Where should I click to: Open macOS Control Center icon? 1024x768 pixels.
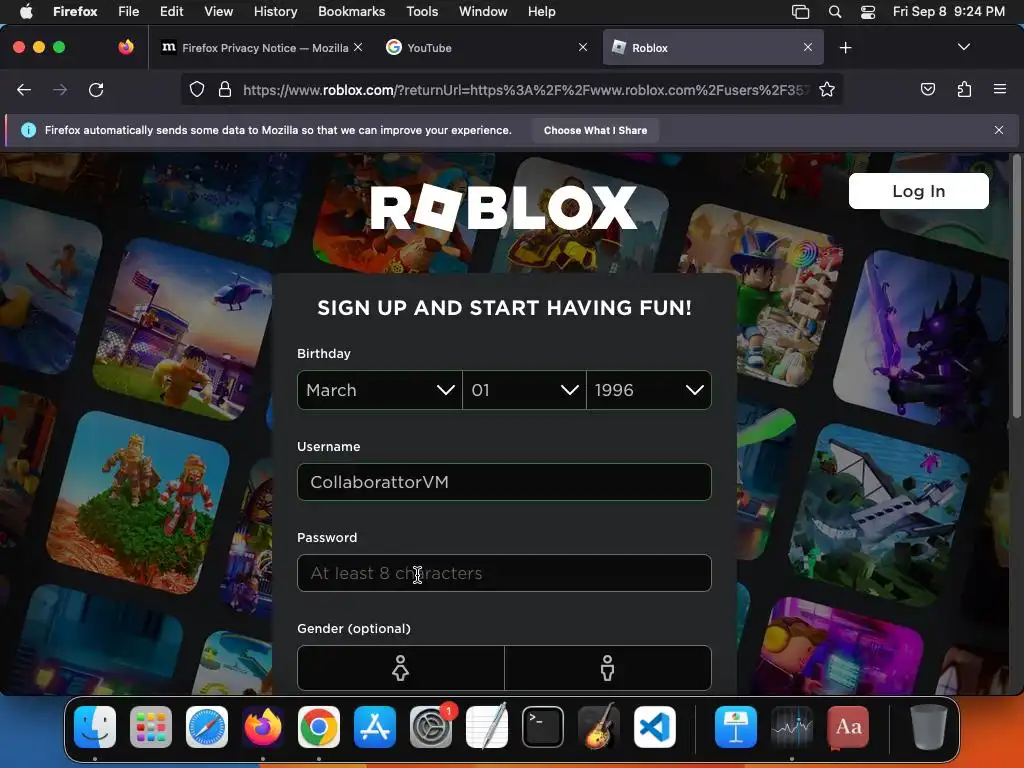pos(867,12)
